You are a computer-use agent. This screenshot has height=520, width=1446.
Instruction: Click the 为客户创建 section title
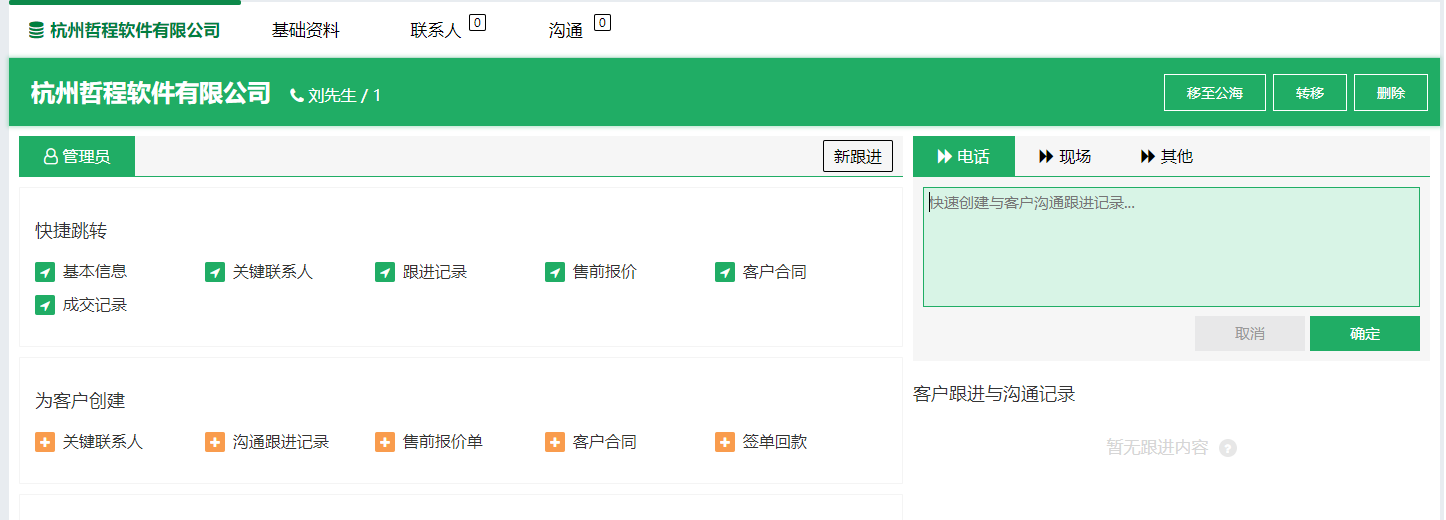click(80, 401)
